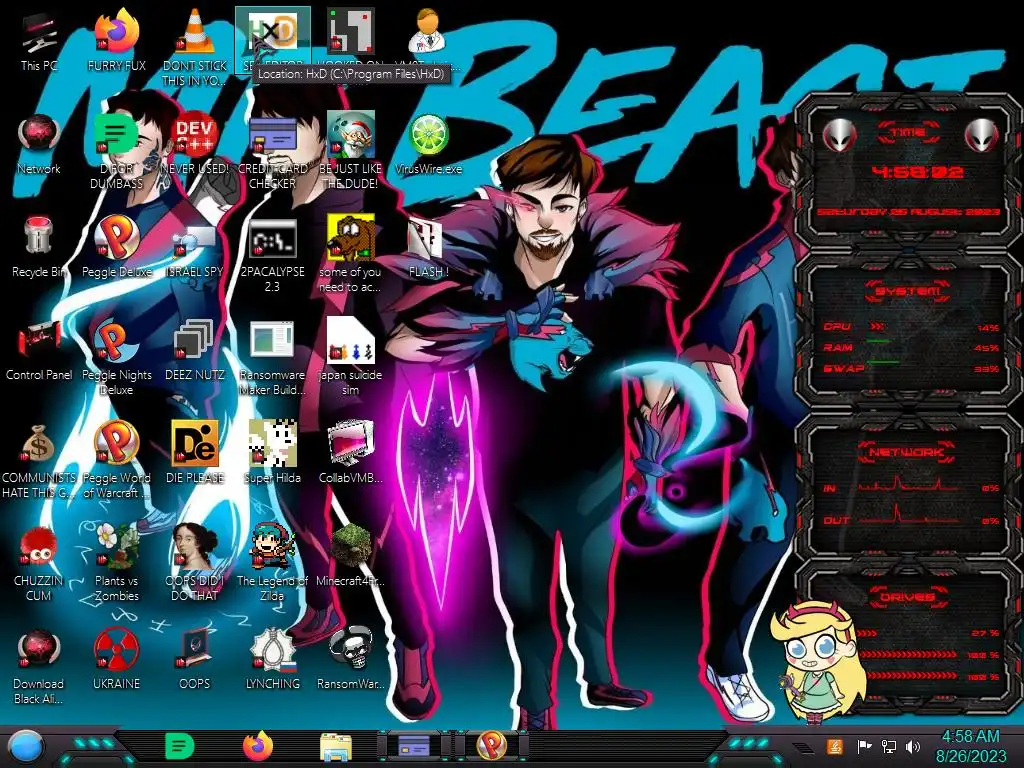The image size is (1024, 768).
Task: Click the TIME header in the gadget
Action: pos(908,133)
